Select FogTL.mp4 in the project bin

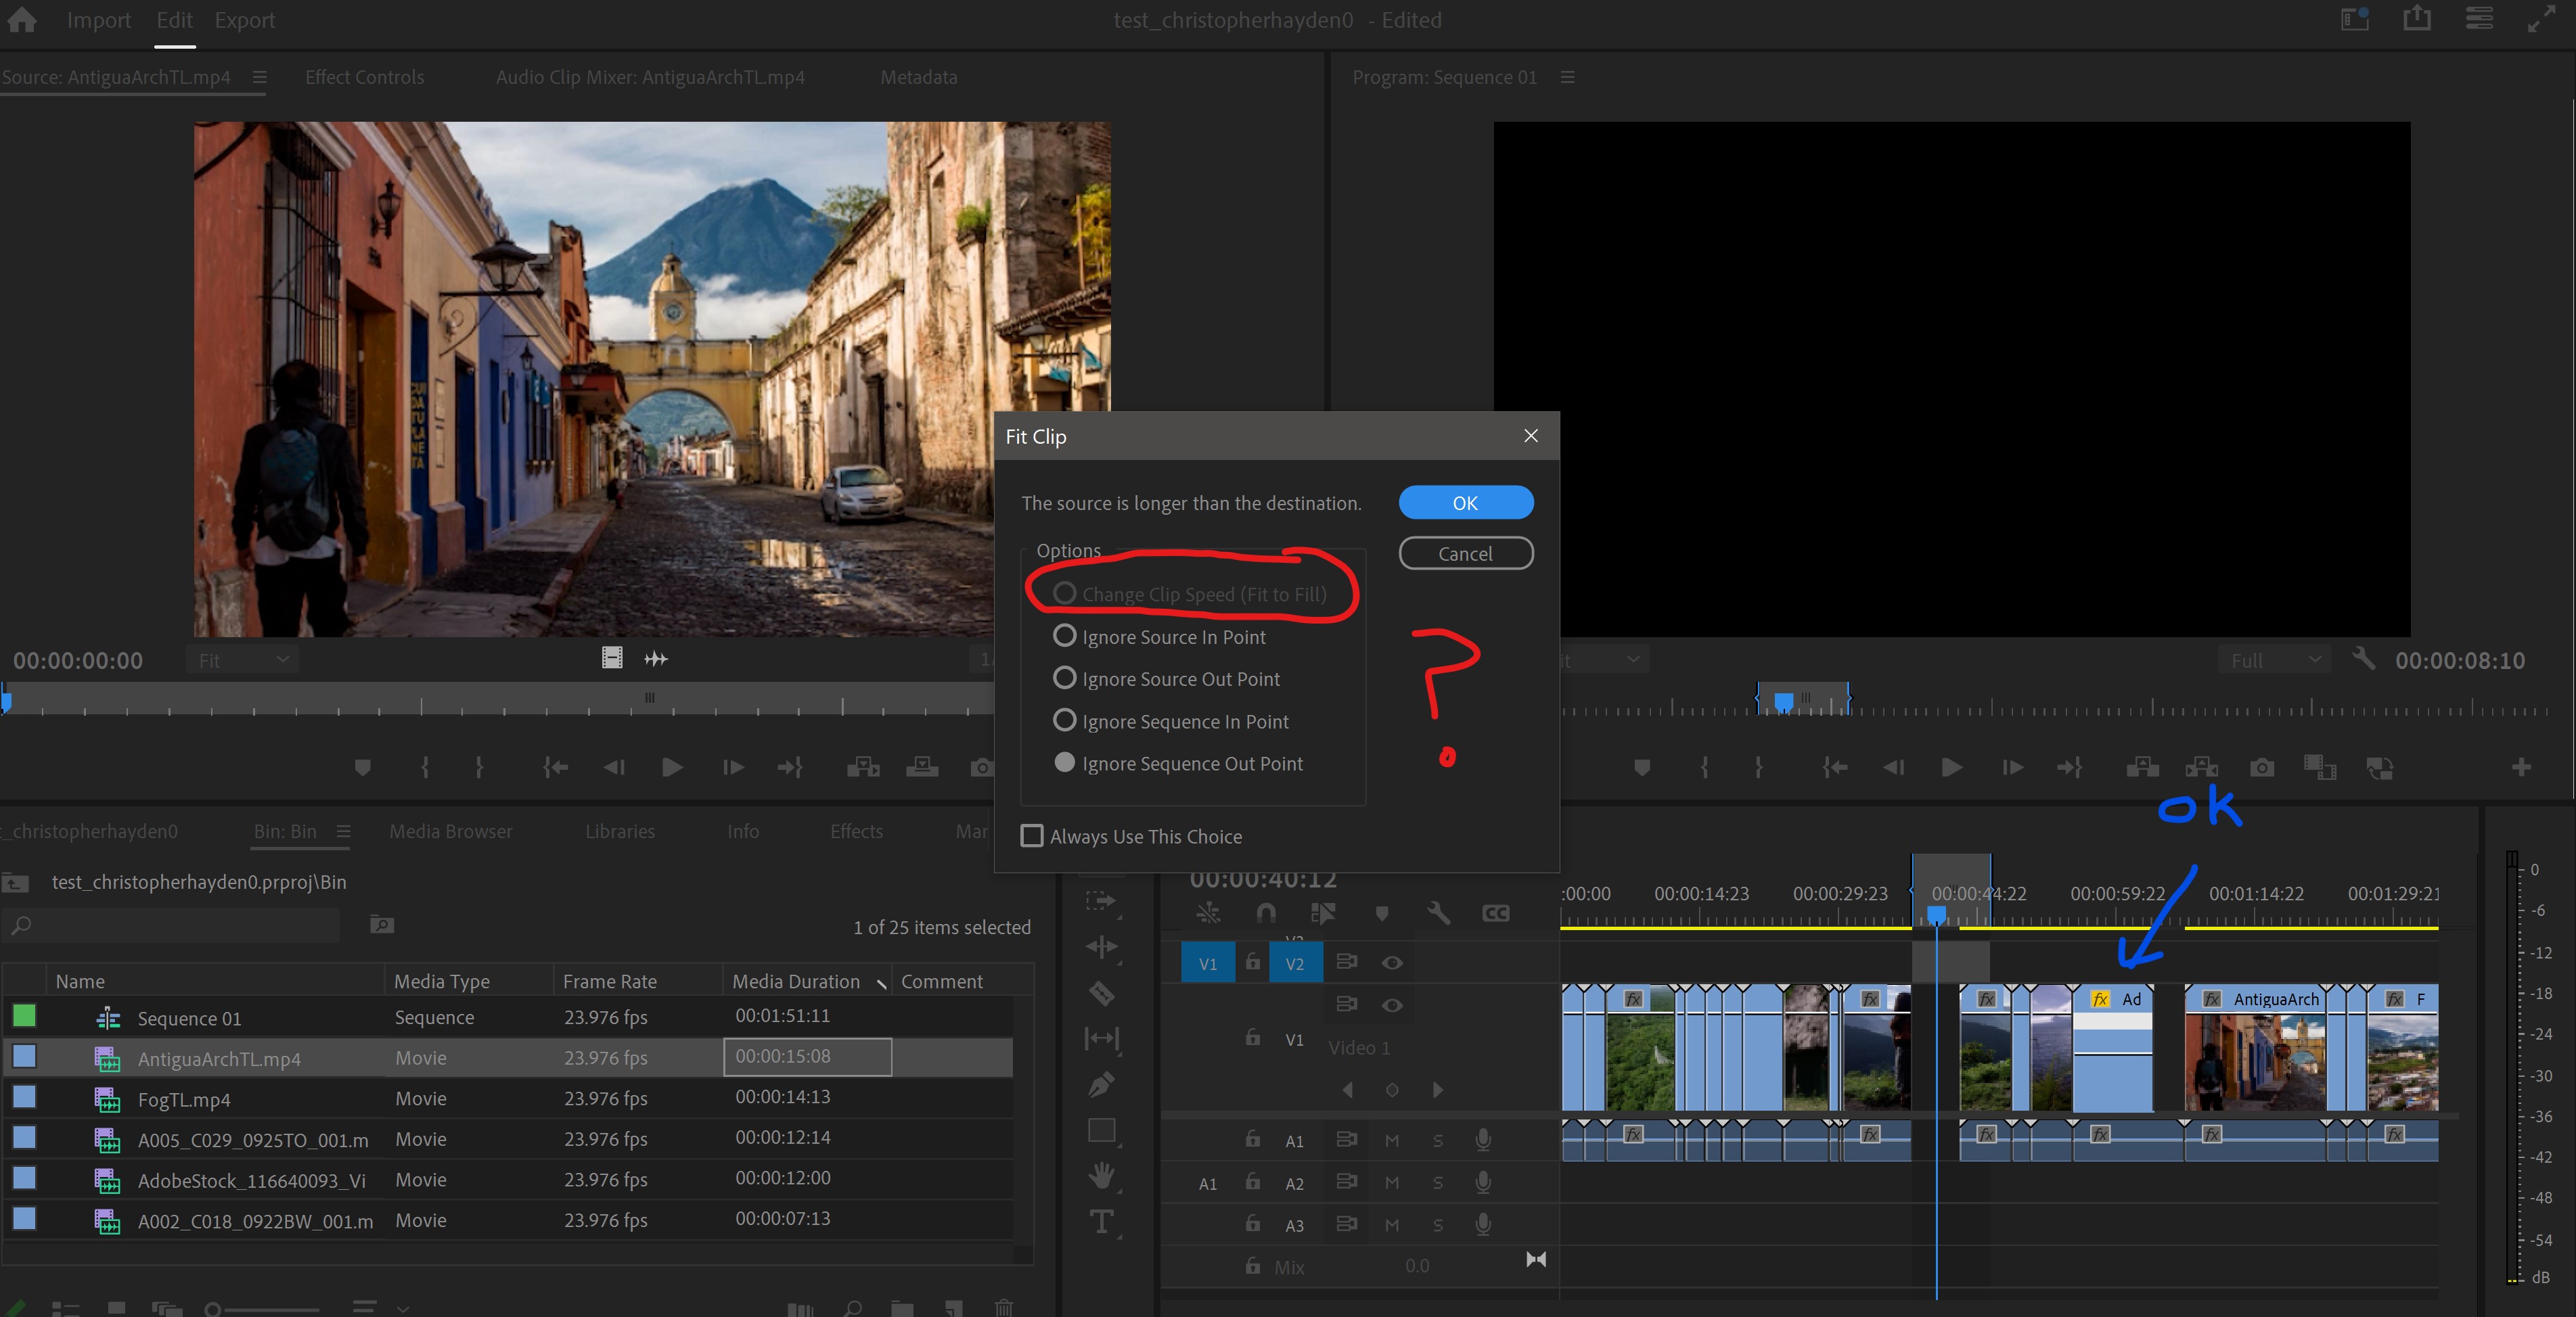coord(185,1098)
